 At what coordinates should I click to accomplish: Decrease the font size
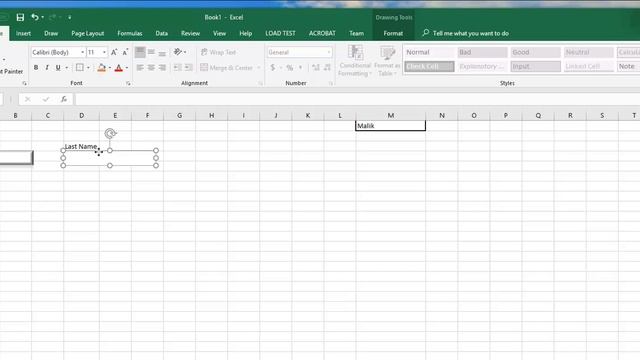pos(125,52)
